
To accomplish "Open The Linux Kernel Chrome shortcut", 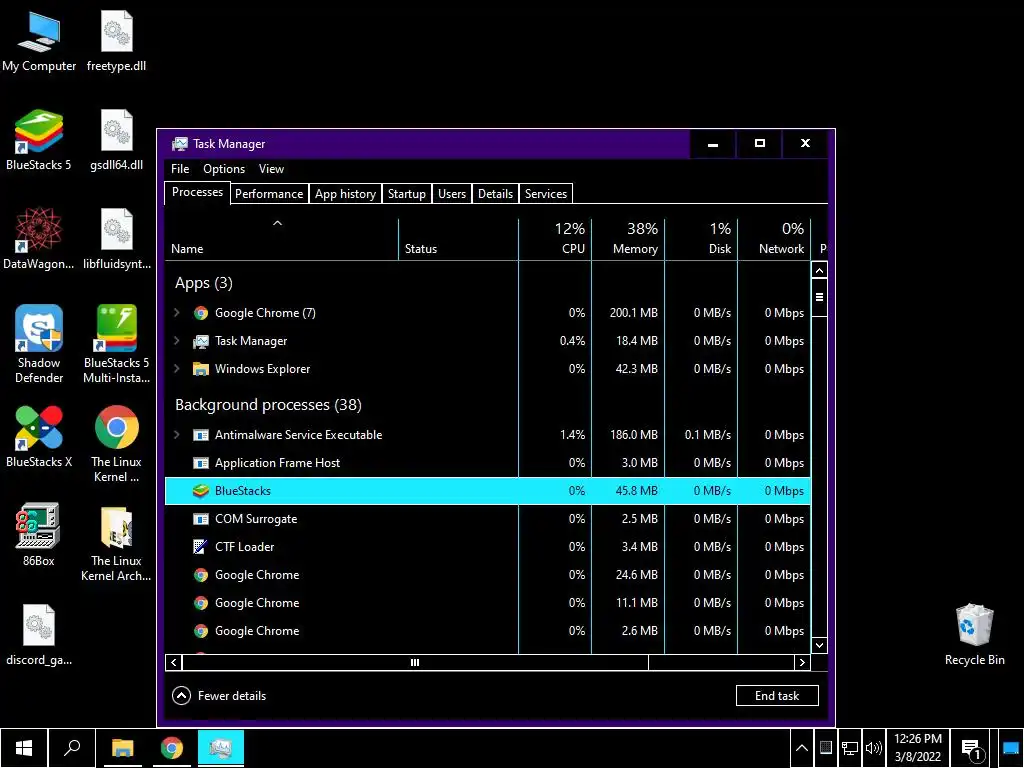I will [116, 444].
